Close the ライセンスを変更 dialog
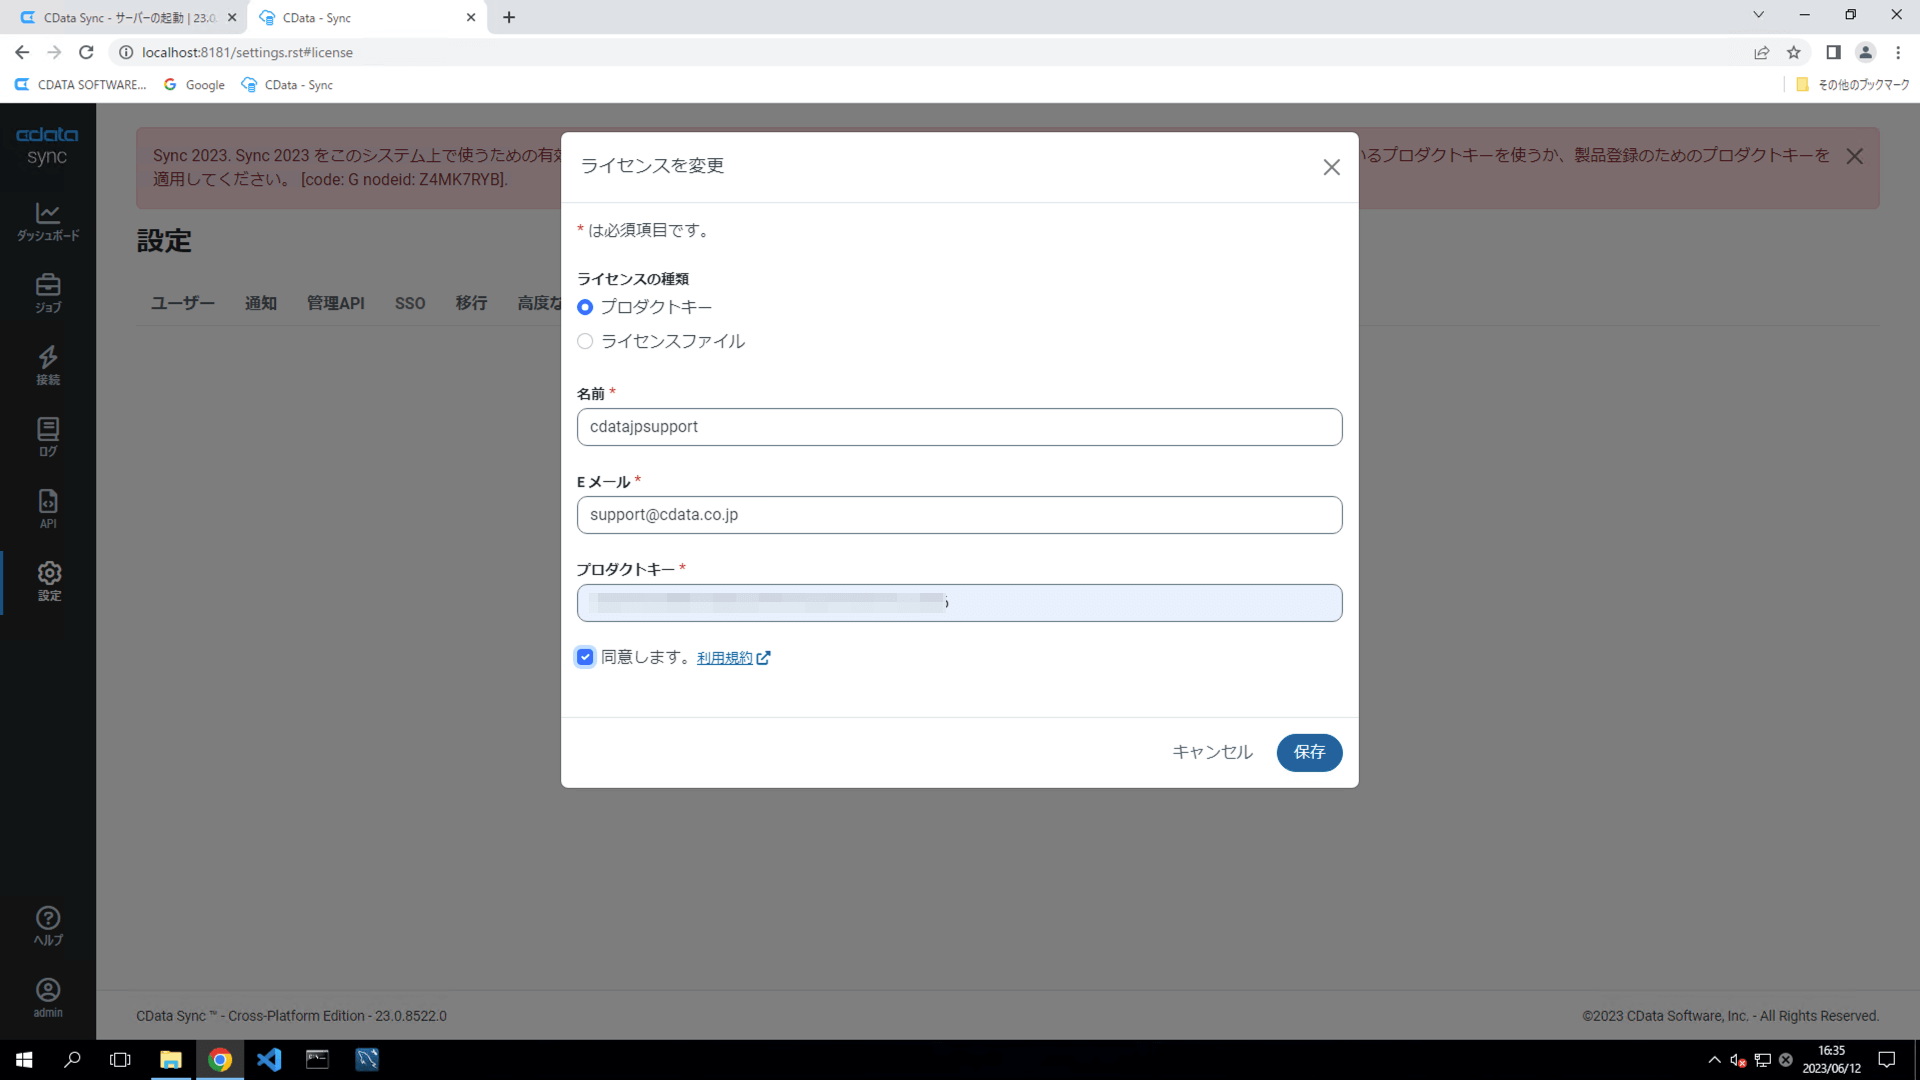 (1331, 167)
